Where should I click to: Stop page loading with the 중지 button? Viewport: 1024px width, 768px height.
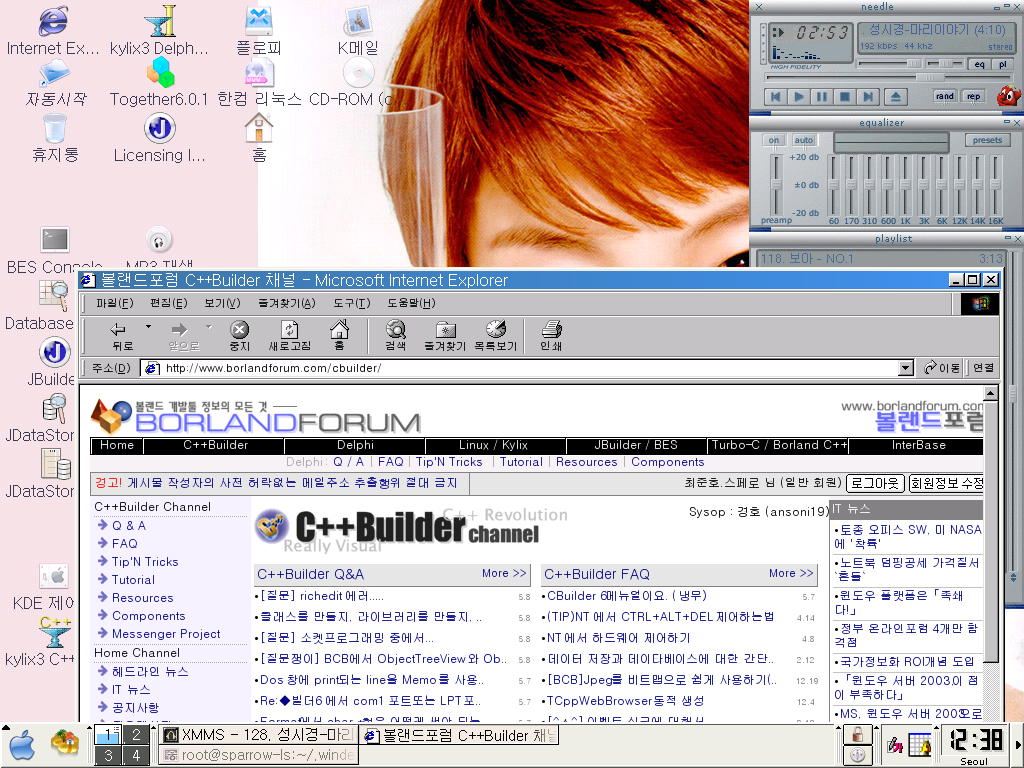(x=240, y=336)
